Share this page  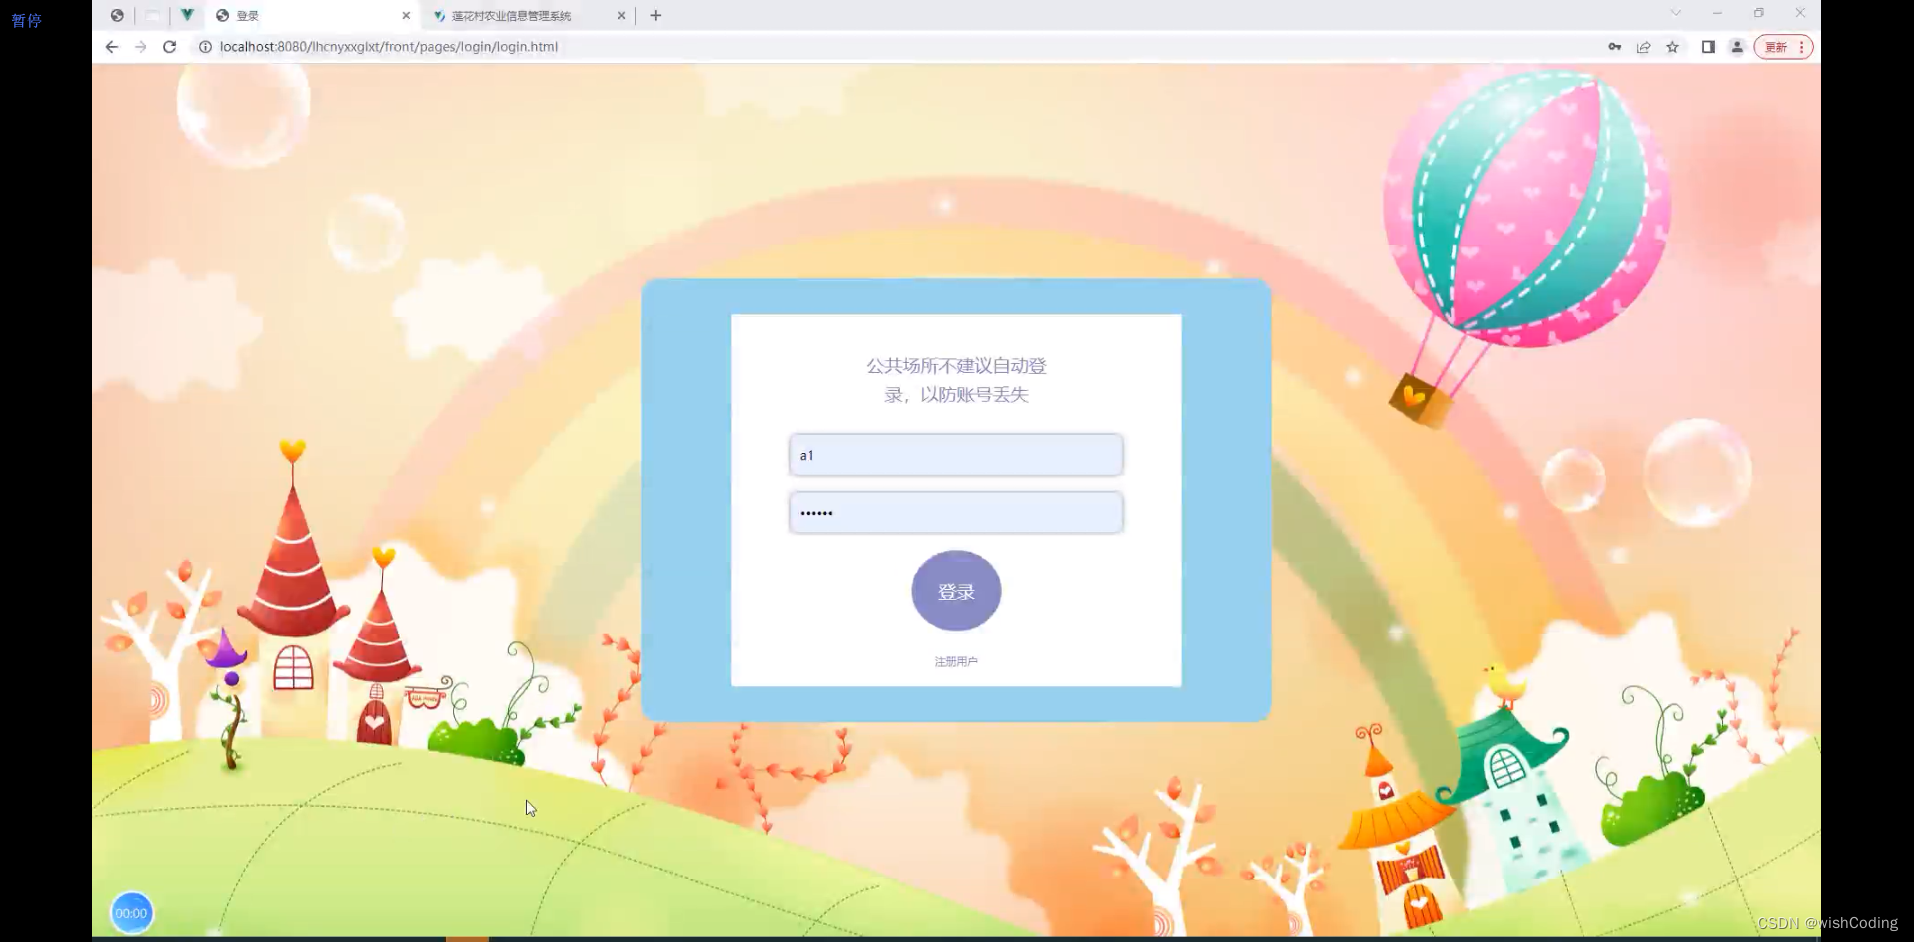click(x=1643, y=47)
